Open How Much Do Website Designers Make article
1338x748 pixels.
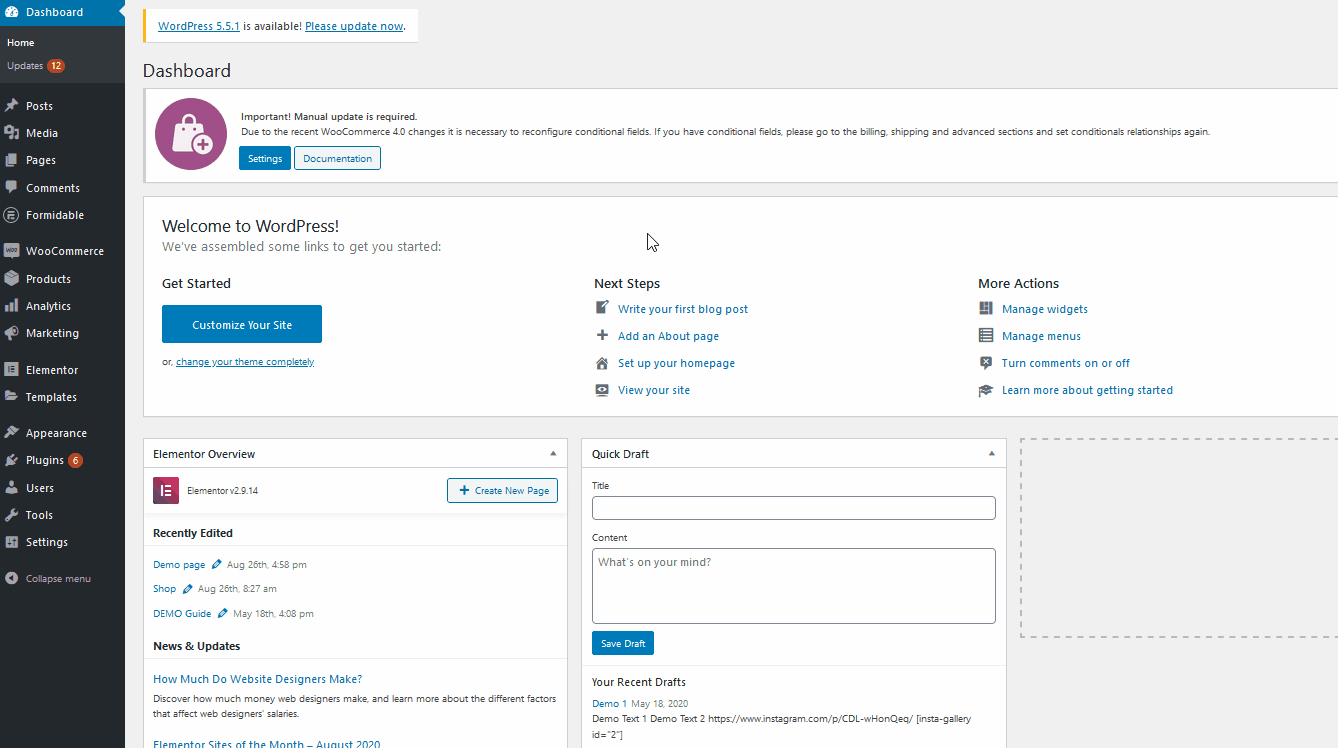(258, 679)
